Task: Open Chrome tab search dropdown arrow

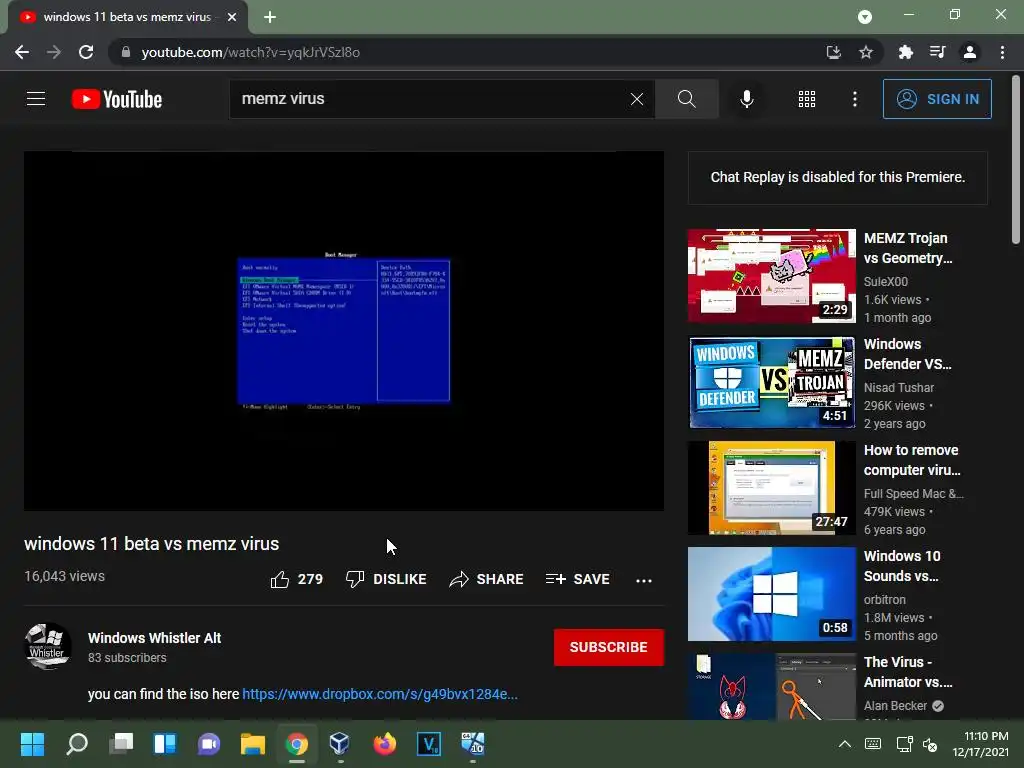Action: pos(865,17)
